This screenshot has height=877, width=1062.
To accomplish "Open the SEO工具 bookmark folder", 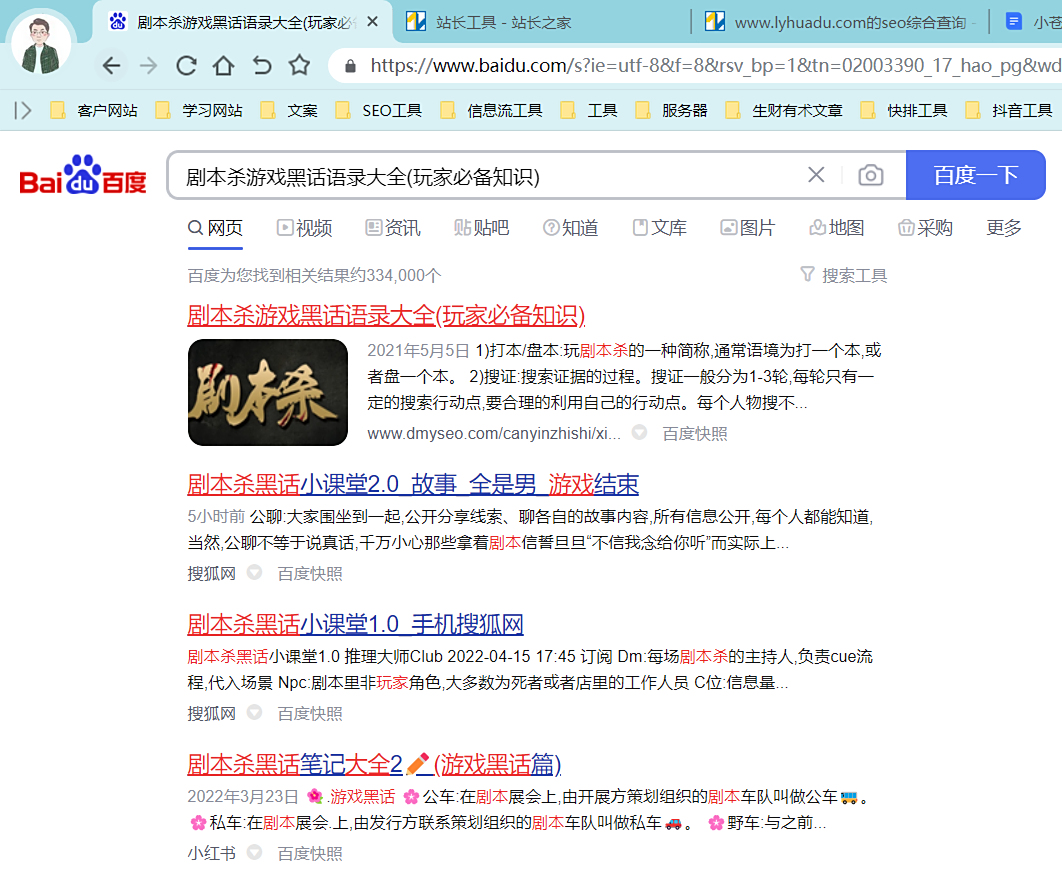I will [379, 110].
